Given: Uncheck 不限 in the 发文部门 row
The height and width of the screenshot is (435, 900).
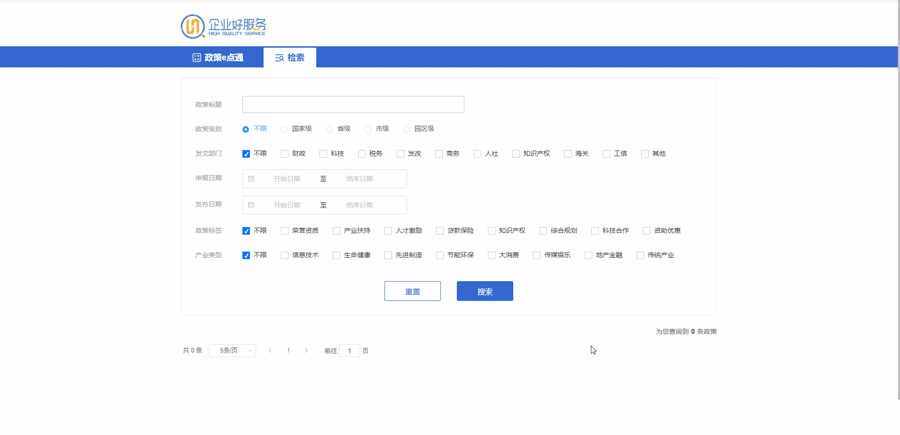Looking at the screenshot, I should pyautogui.click(x=246, y=154).
